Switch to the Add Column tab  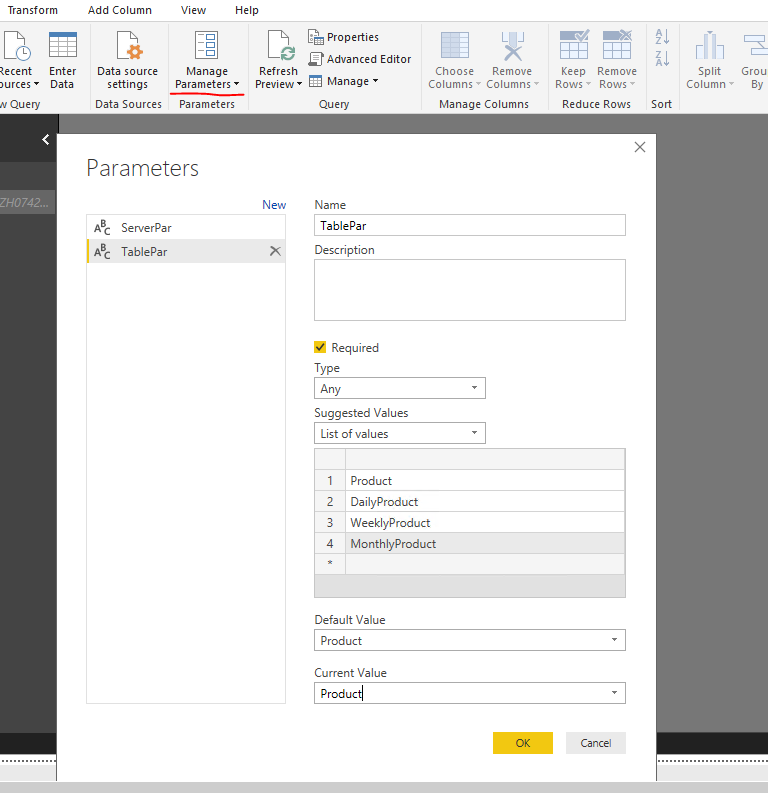pyautogui.click(x=120, y=10)
